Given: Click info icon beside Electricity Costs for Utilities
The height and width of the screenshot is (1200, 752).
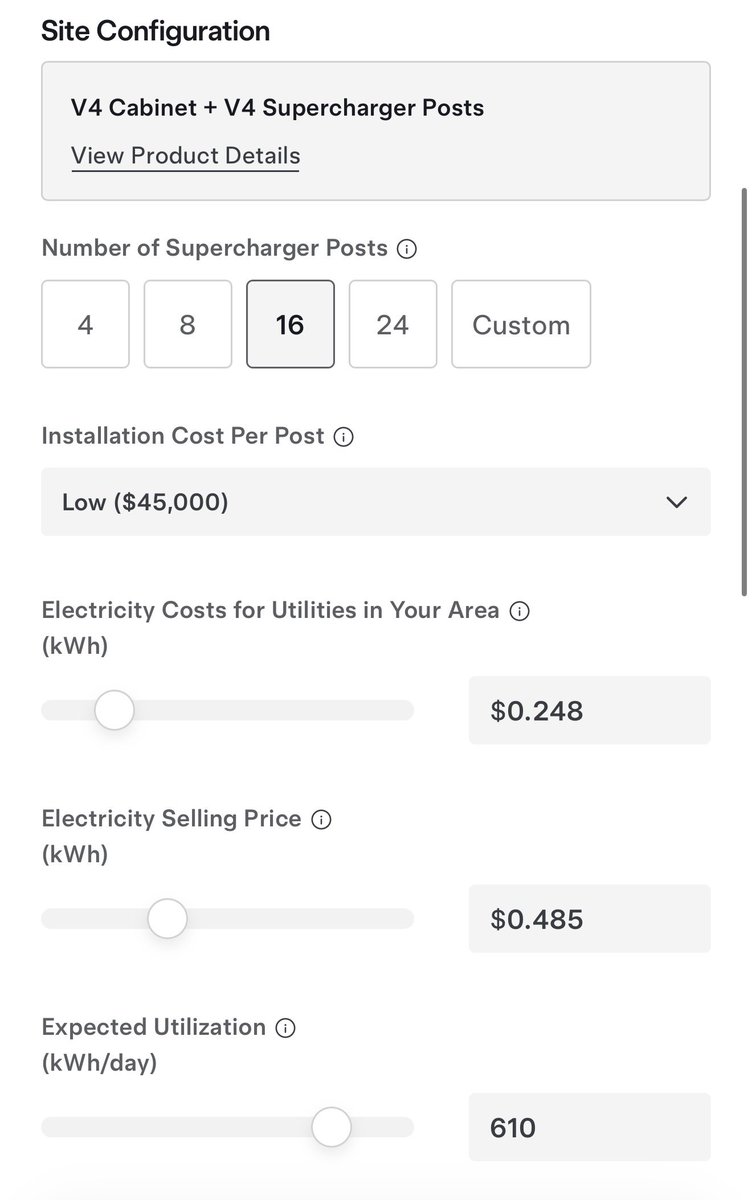Looking at the screenshot, I should tap(519, 611).
